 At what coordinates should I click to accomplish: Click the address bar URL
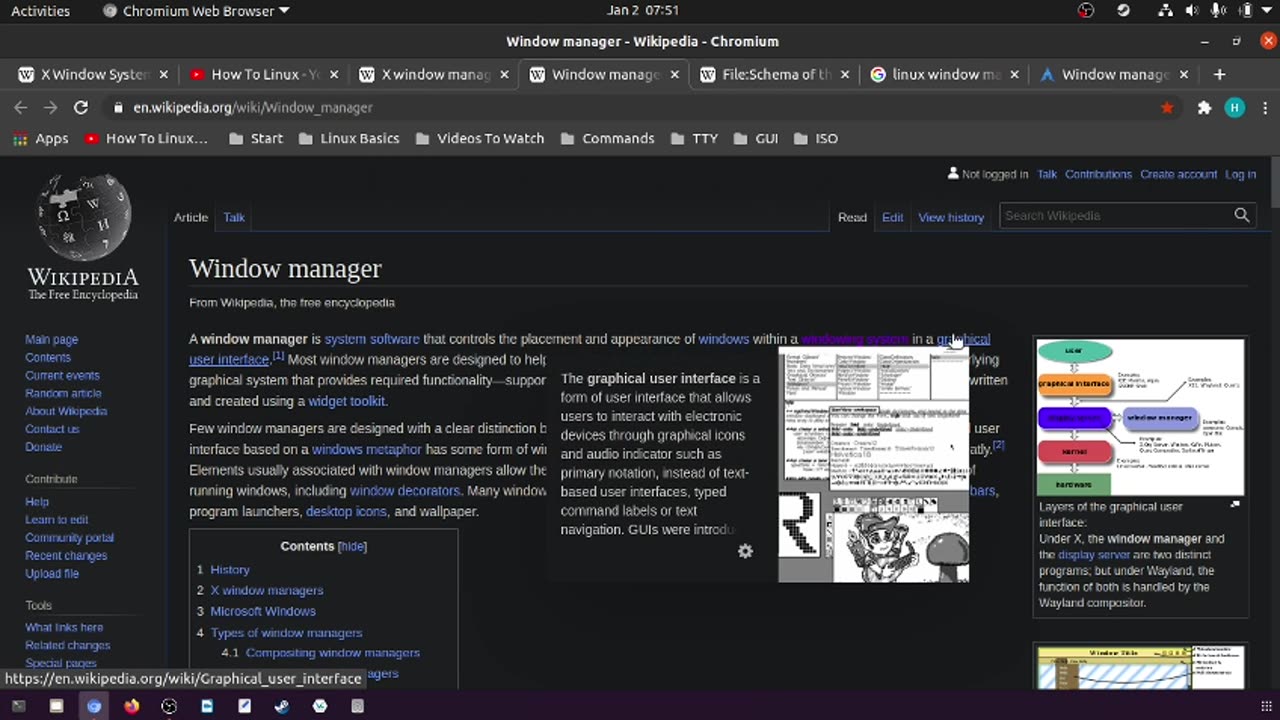[x=253, y=107]
